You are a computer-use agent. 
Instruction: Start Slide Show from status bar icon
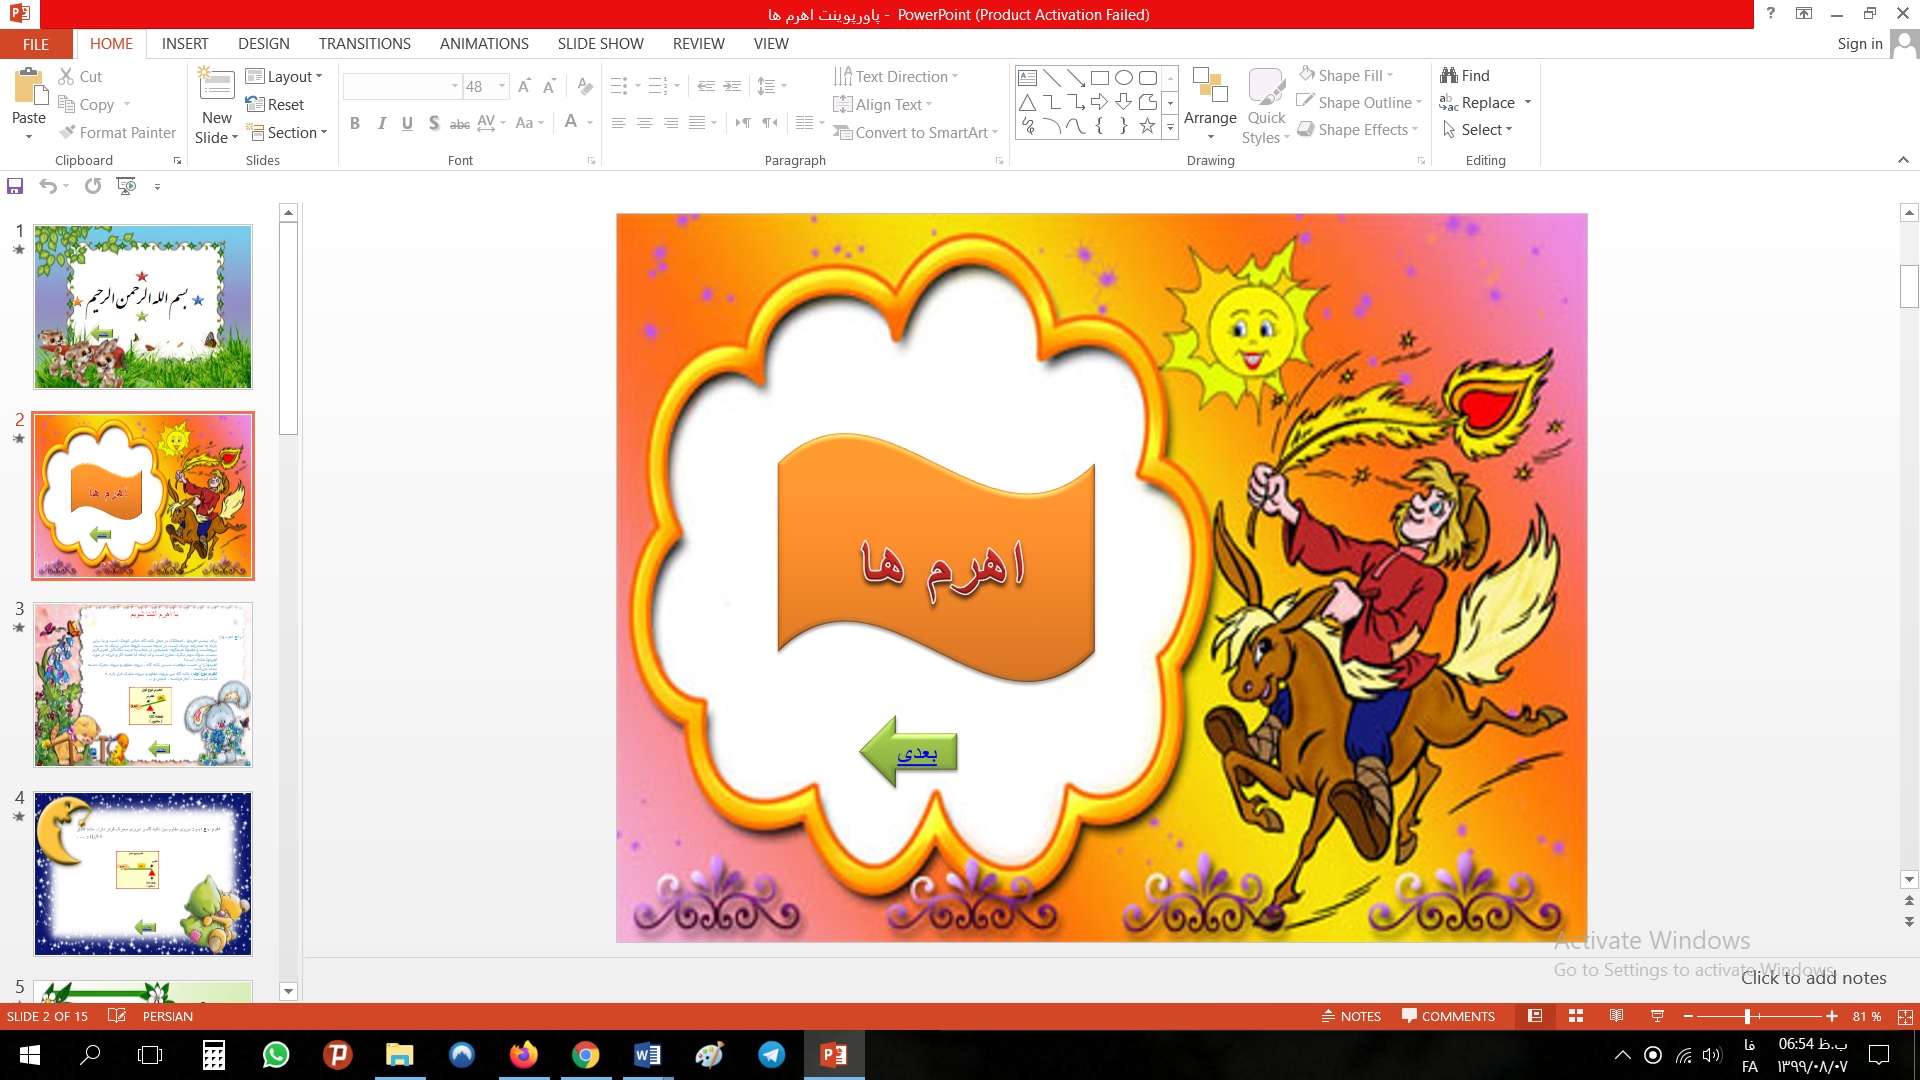point(1657,1016)
